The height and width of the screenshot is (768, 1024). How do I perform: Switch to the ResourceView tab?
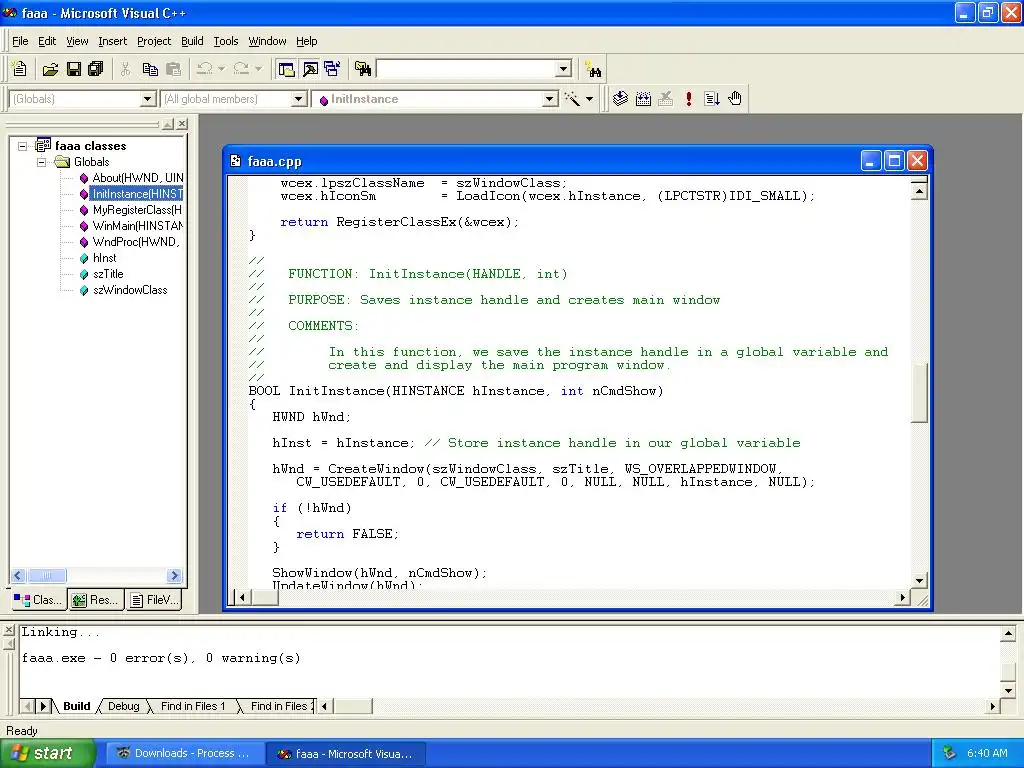click(x=95, y=600)
